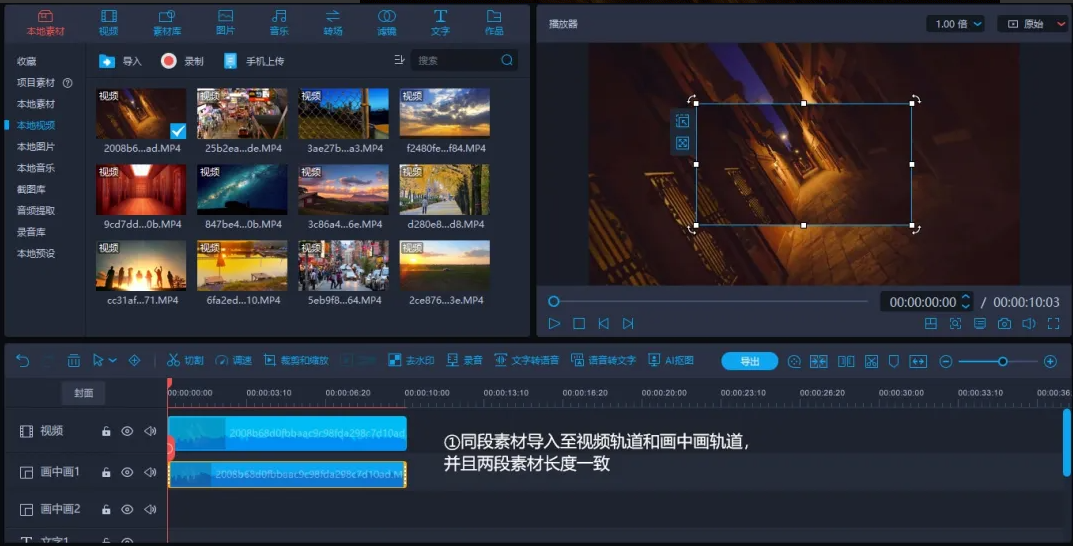Toggle lock on the 画中画2 track
The height and width of the screenshot is (546, 1073).
click(x=106, y=509)
